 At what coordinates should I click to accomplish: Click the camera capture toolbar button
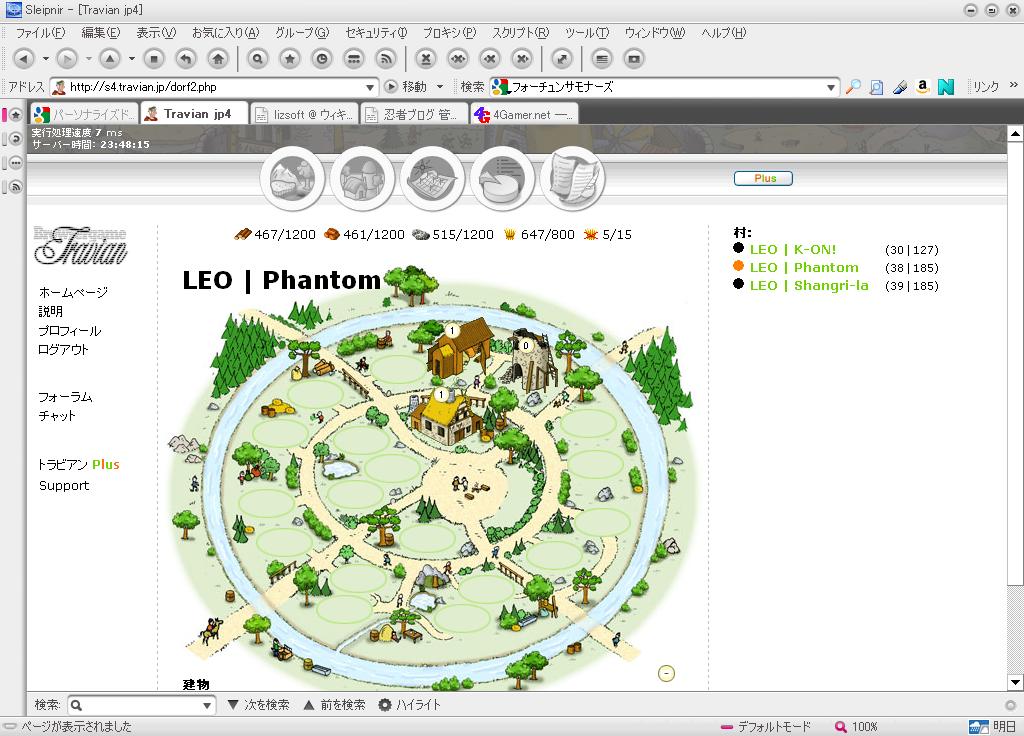pos(633,59)
